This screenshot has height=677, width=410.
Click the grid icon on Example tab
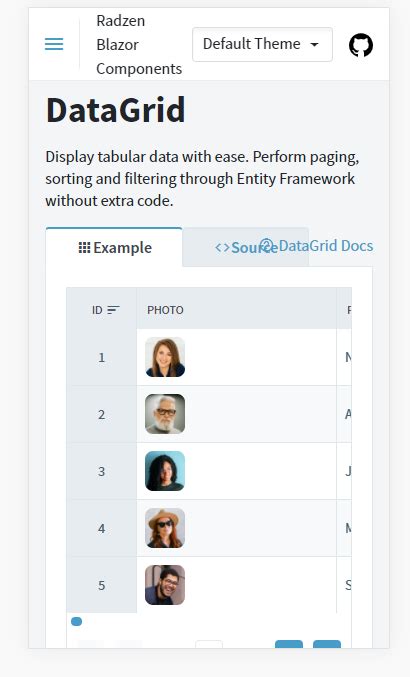85,247
